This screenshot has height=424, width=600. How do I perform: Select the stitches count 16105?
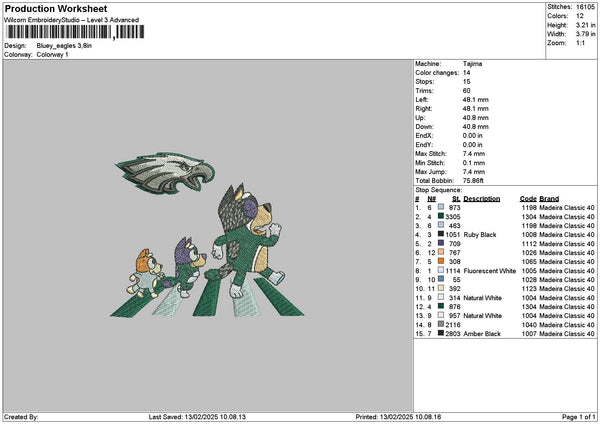(x=585, y=7)
